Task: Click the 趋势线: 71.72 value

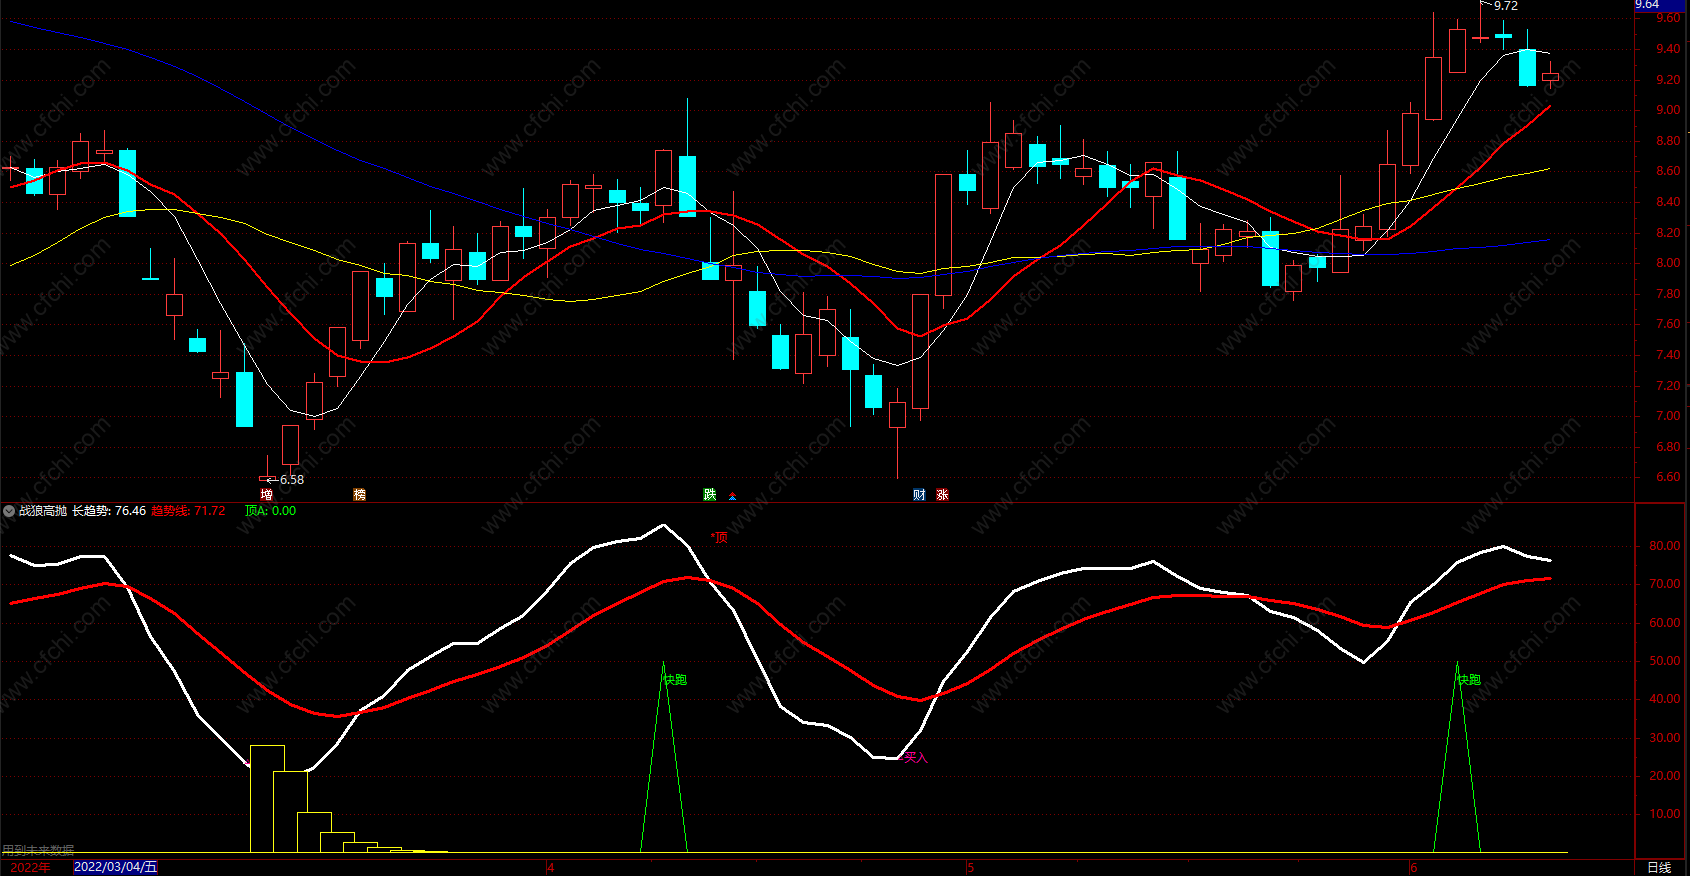Action: (x=188, y=511)
